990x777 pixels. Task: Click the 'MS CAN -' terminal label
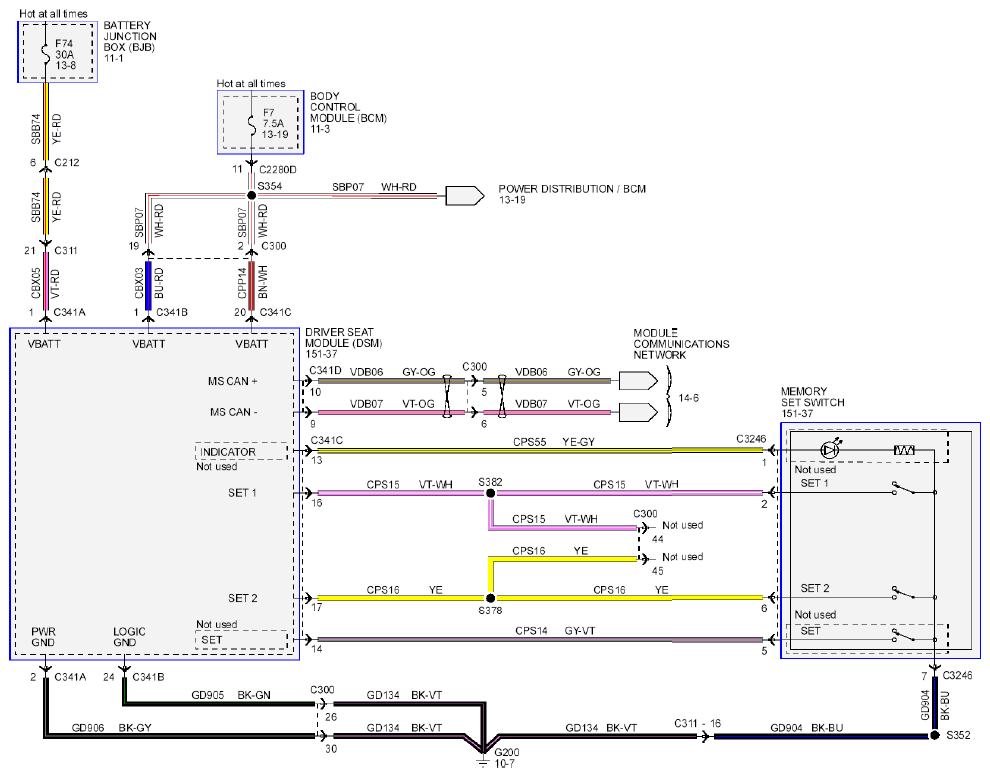click(234, 412)
